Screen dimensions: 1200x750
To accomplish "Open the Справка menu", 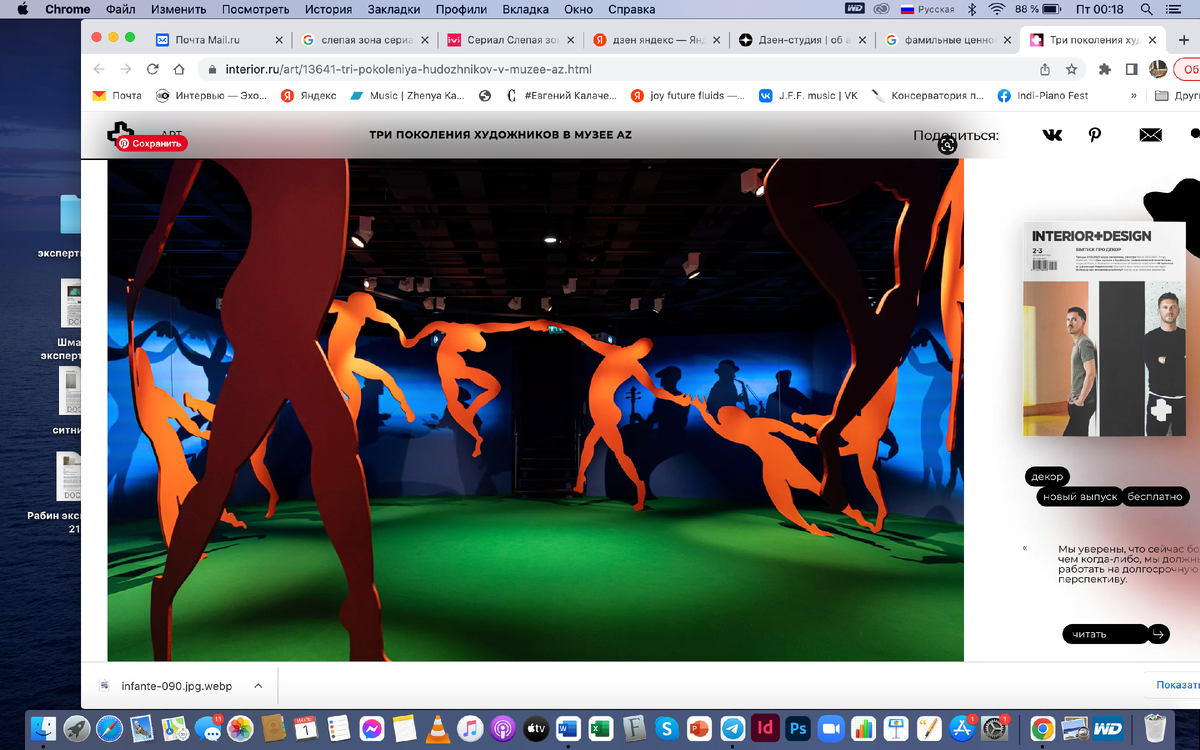I will point(630,9).
